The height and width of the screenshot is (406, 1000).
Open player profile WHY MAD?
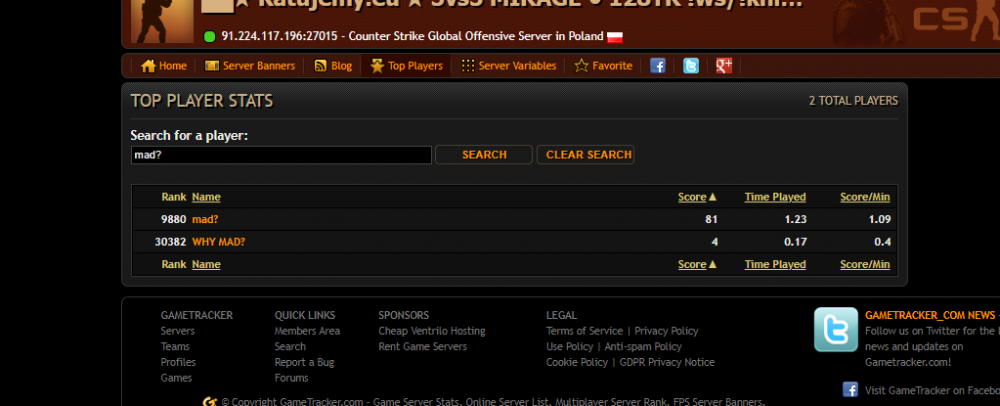(219, 242)
